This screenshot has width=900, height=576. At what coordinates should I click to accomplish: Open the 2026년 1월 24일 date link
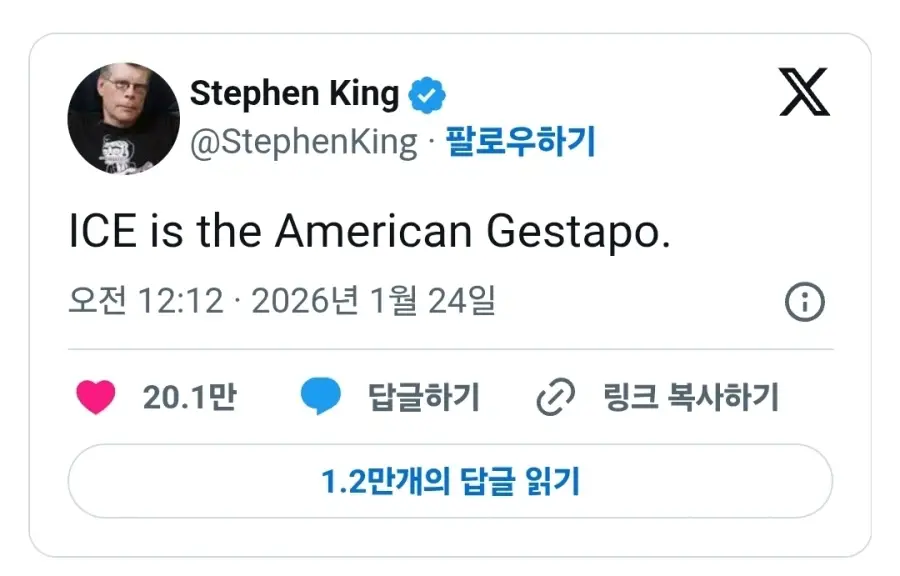pyautogui.click(x=373, y=301)
